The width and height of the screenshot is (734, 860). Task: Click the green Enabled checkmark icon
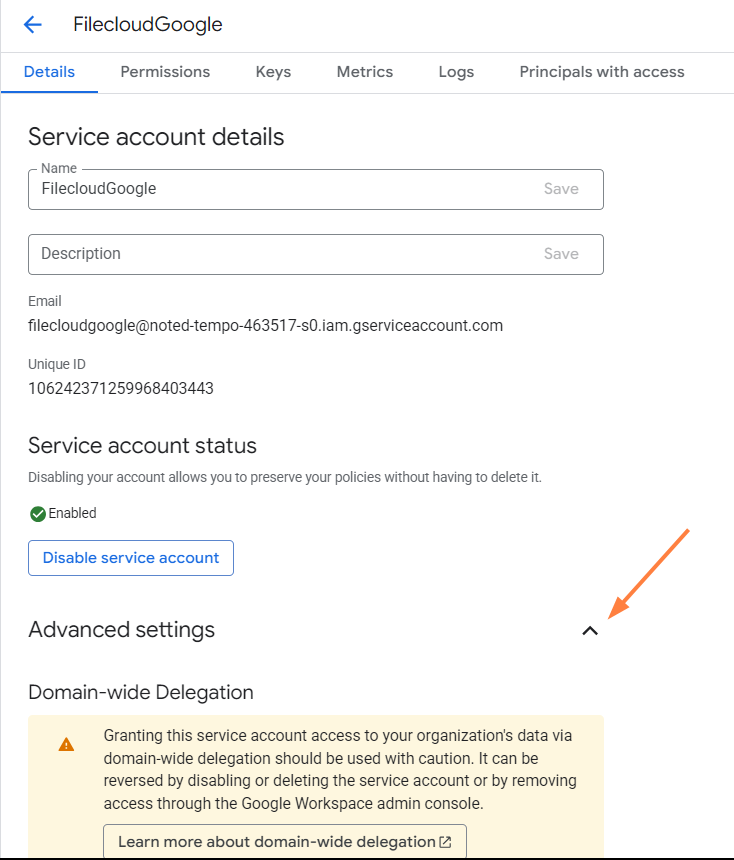click(38, 514)
